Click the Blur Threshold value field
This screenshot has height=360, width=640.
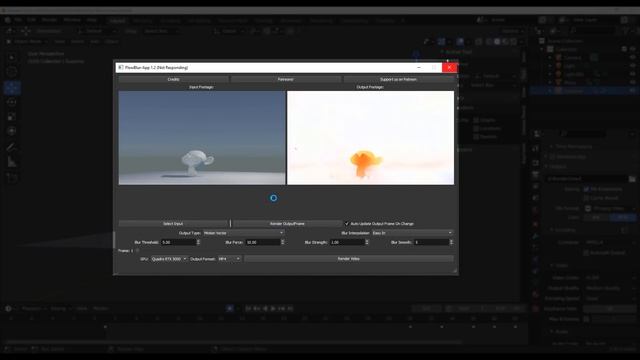click(x=178, y=242)
